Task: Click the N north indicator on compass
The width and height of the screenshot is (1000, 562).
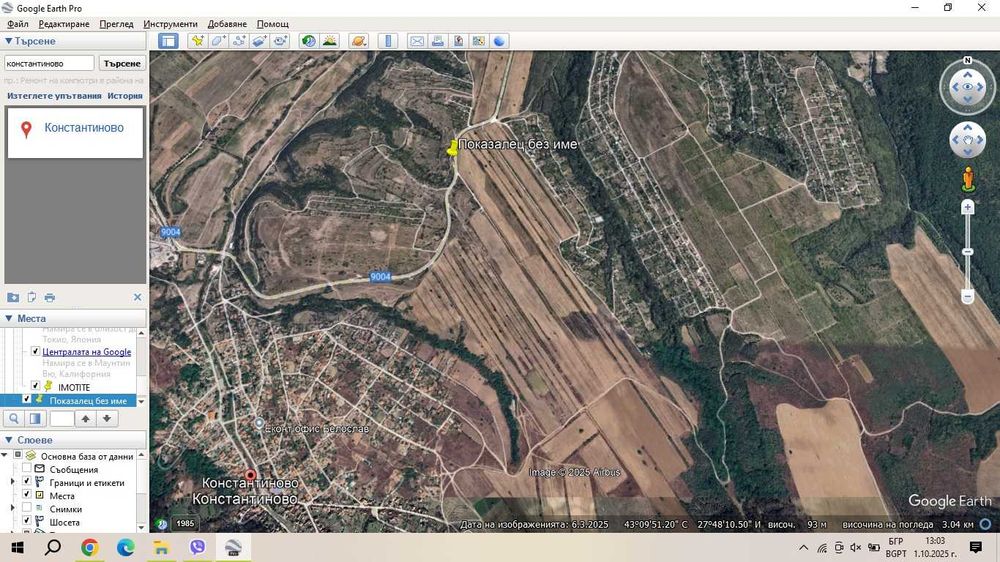Action: click(x=967, y=60)
